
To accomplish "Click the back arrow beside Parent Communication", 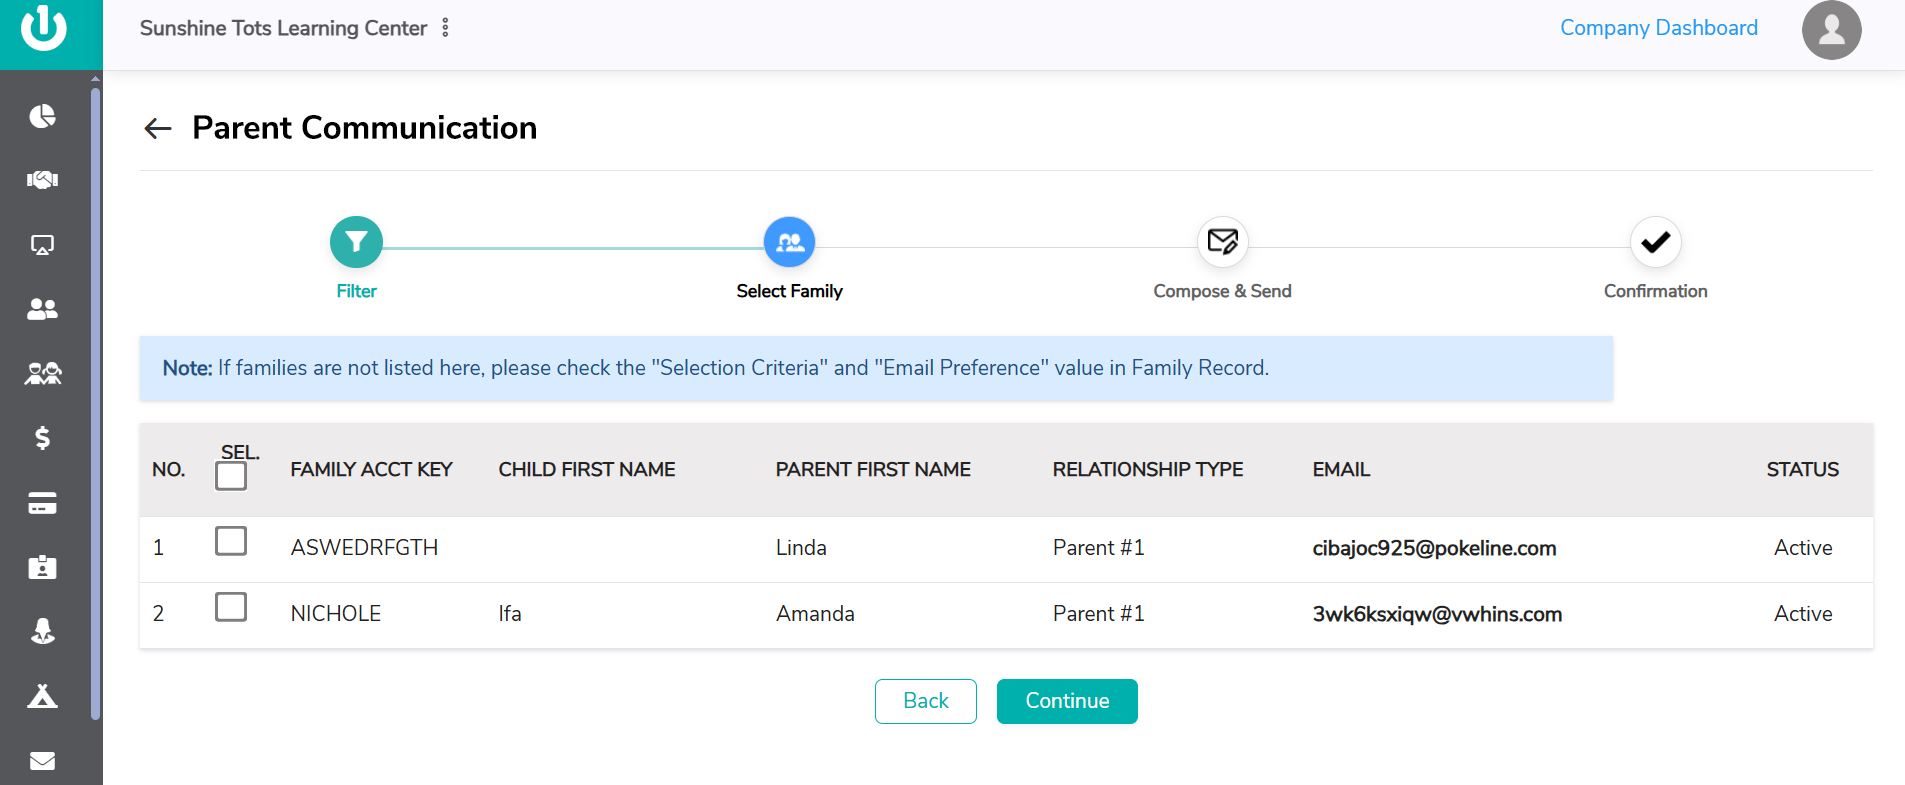I will [158, 128].
